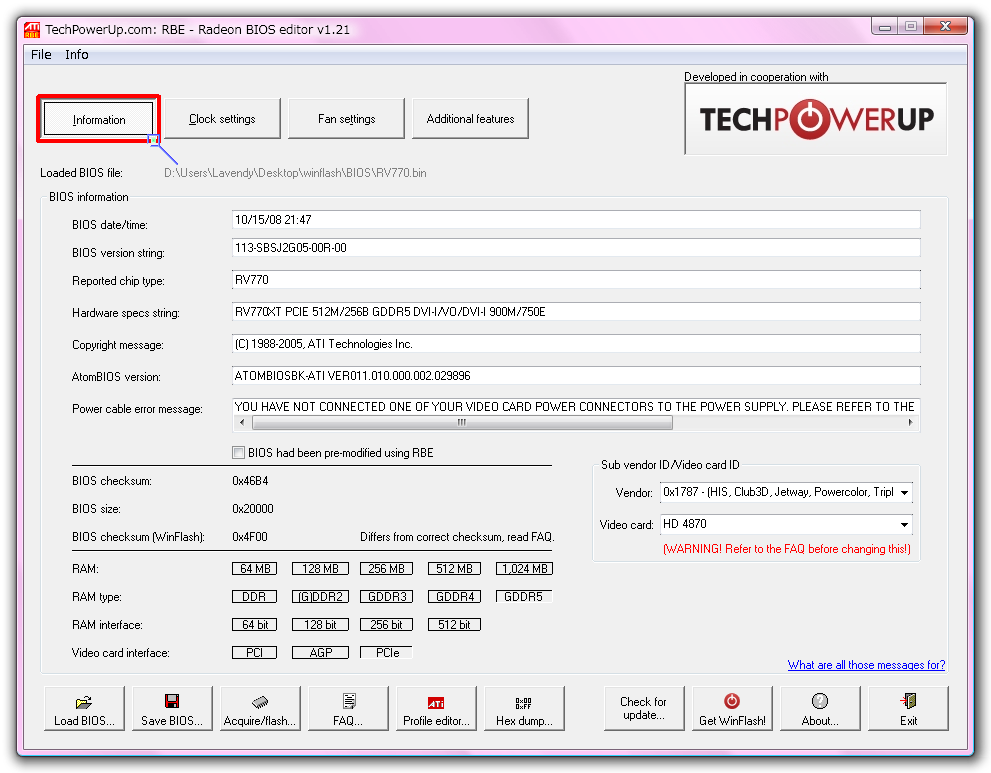991x773 pixels.
Task: Open 'What are all those messages for?' link
Action: (x=866, y=665)
